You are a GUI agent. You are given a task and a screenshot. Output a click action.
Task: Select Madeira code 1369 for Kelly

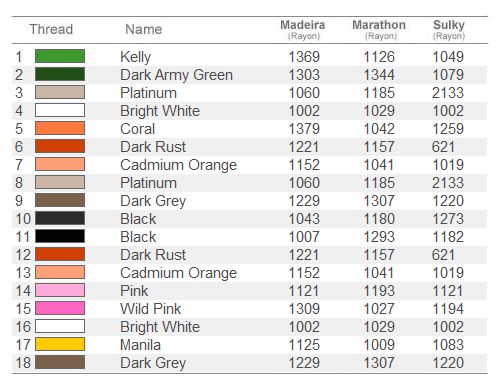pos(304,57)
